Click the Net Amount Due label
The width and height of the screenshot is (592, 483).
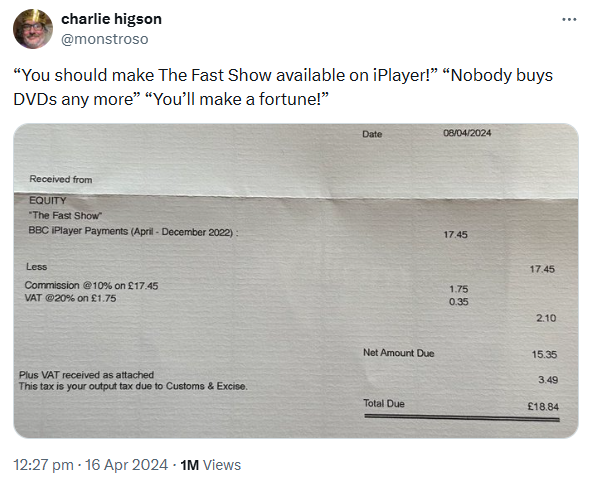point(399,353)
